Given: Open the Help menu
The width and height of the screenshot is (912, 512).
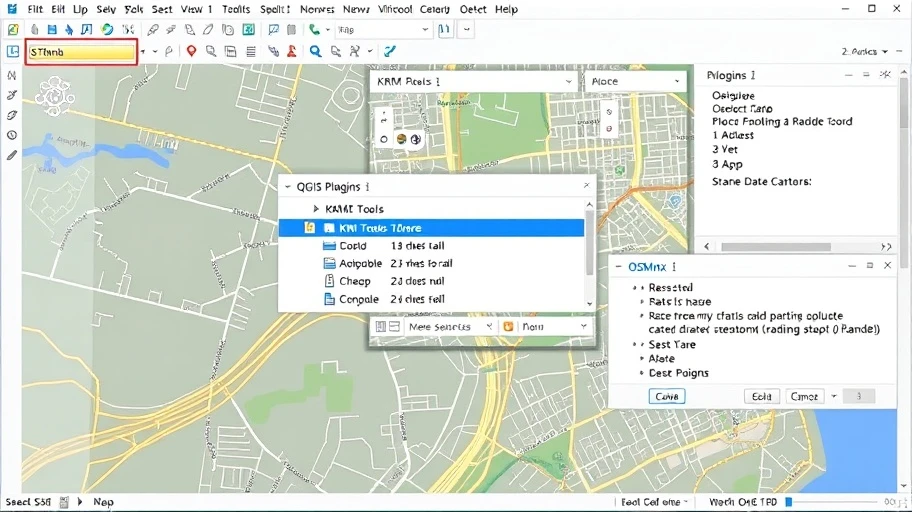Looking at the screenshot, I should [x=506, y=9].
